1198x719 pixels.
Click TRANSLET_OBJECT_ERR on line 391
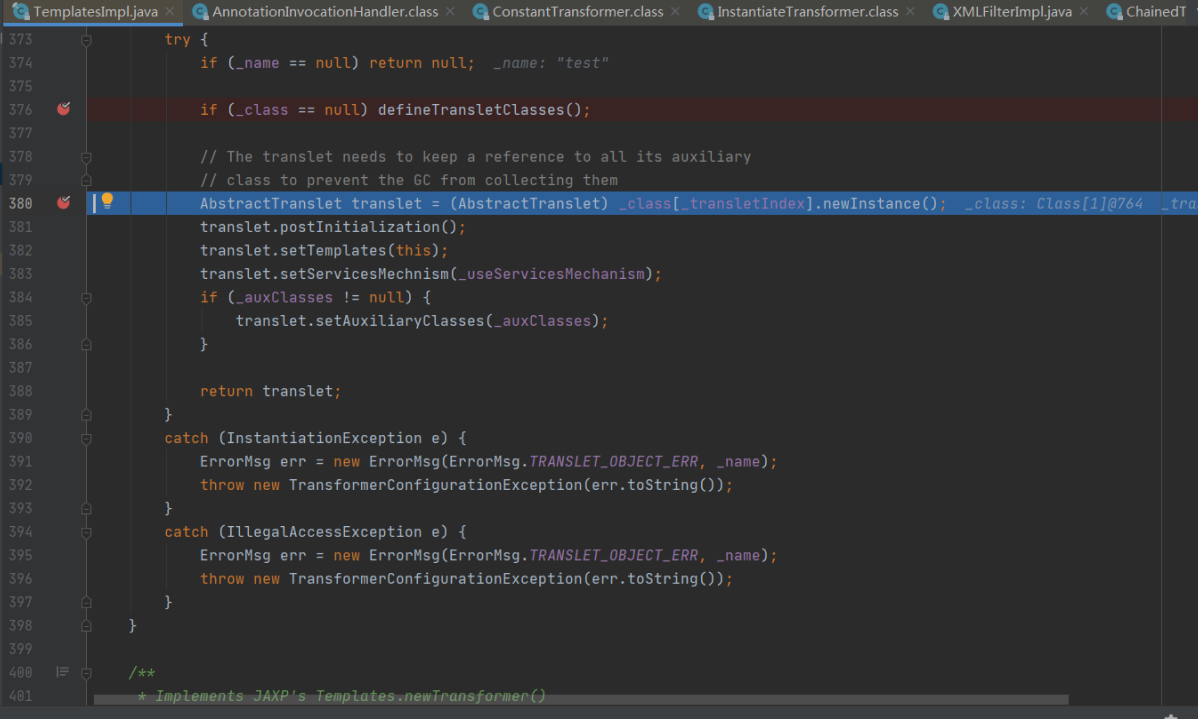(614, 462)
